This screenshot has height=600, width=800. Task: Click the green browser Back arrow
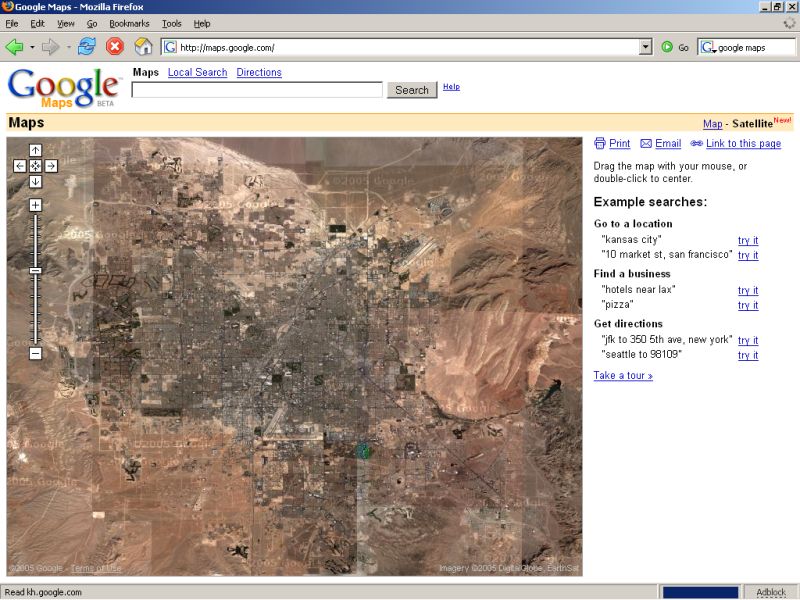[14, 47]
